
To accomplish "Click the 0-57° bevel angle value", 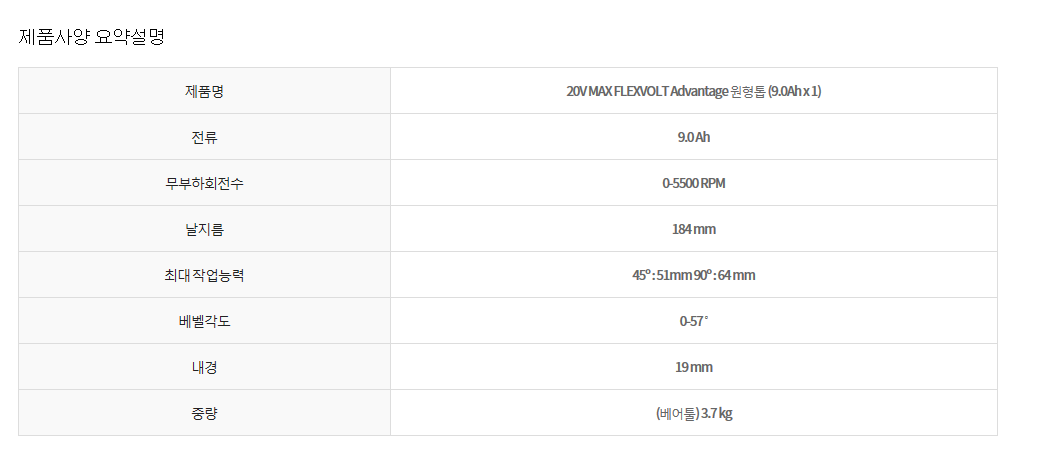I will coord(693,321).
